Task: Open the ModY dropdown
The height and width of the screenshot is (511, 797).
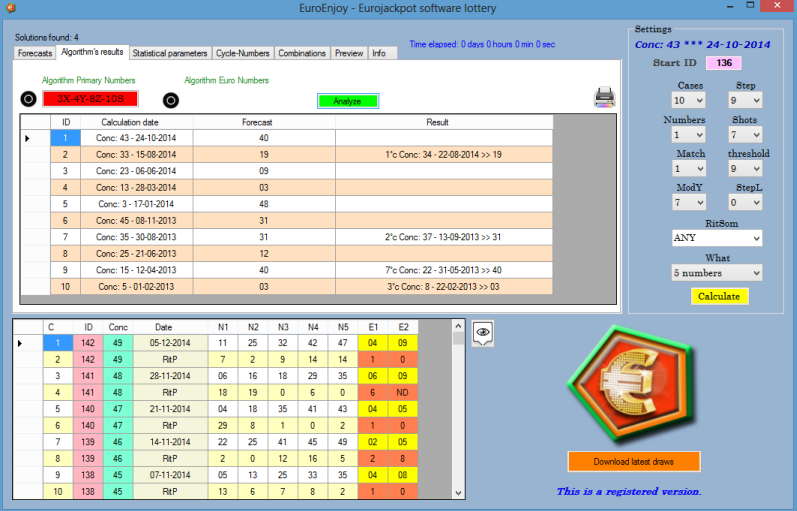Action: tap(688, 202)
